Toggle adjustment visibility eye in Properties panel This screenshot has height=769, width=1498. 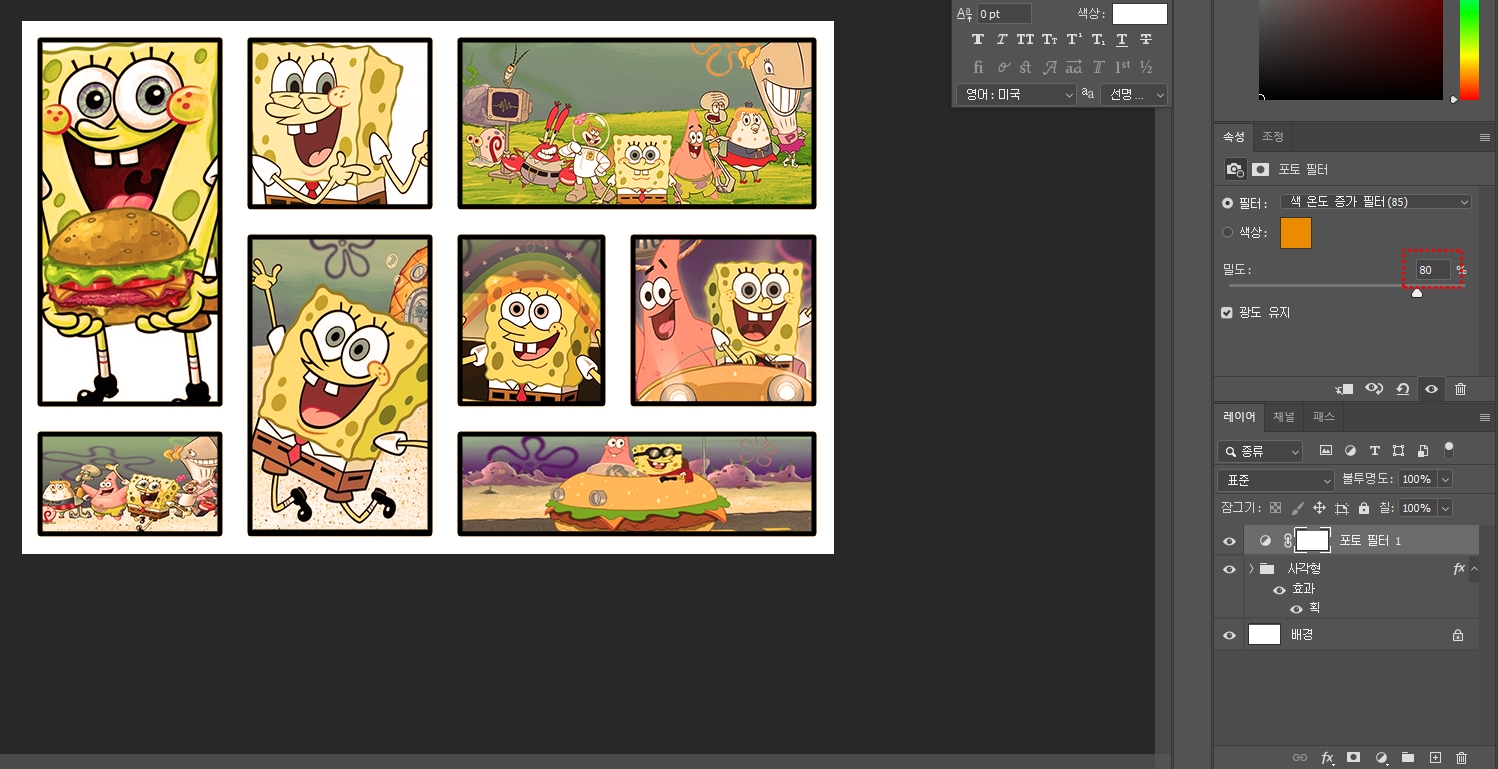click(1431, 389)
